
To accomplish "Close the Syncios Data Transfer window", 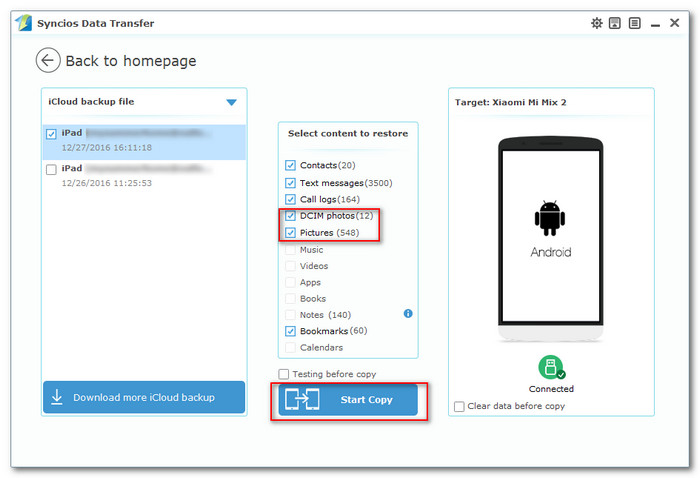I will click(675, 23).
